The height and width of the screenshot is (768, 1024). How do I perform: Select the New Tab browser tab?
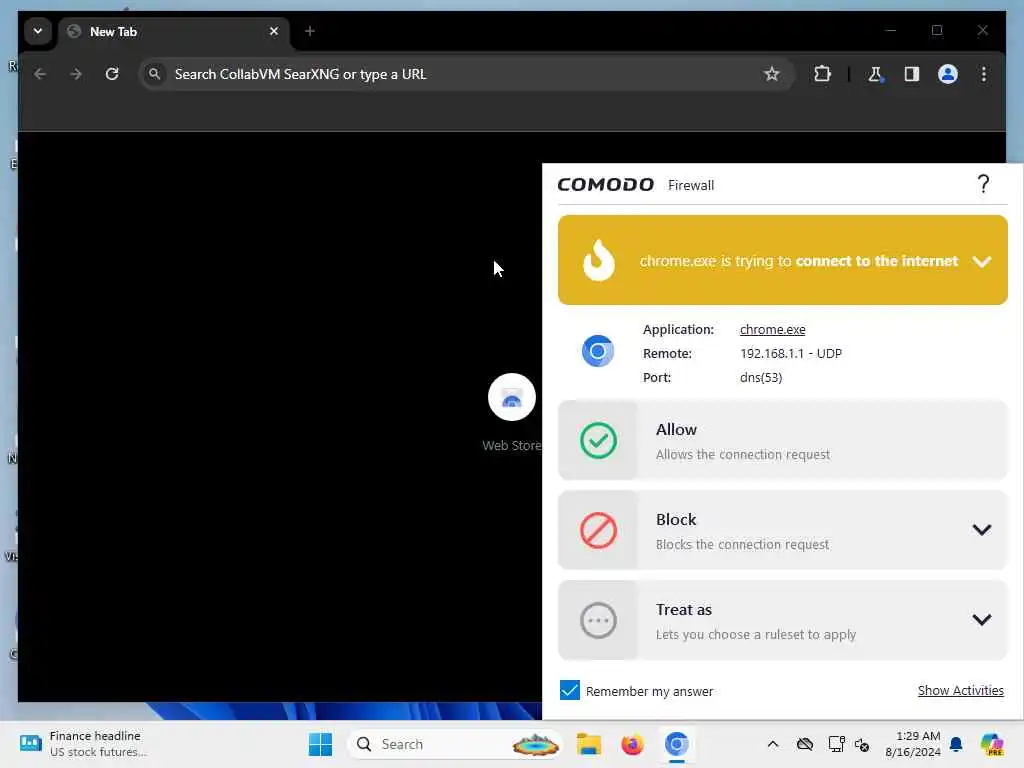pos(175,31)
